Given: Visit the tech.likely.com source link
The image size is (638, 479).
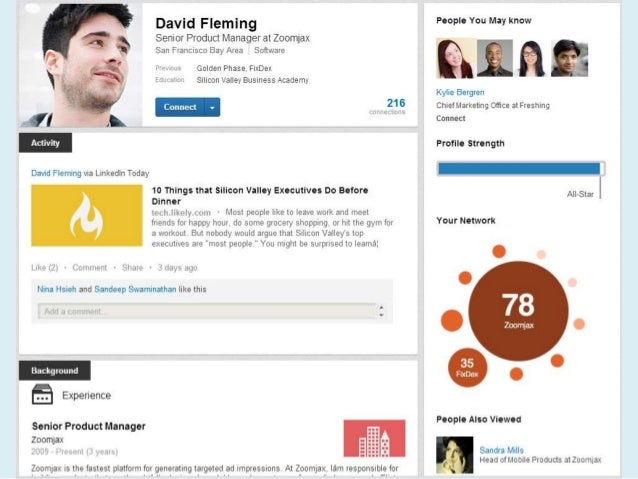Looking at the screenshot, I should pos(181,212).
